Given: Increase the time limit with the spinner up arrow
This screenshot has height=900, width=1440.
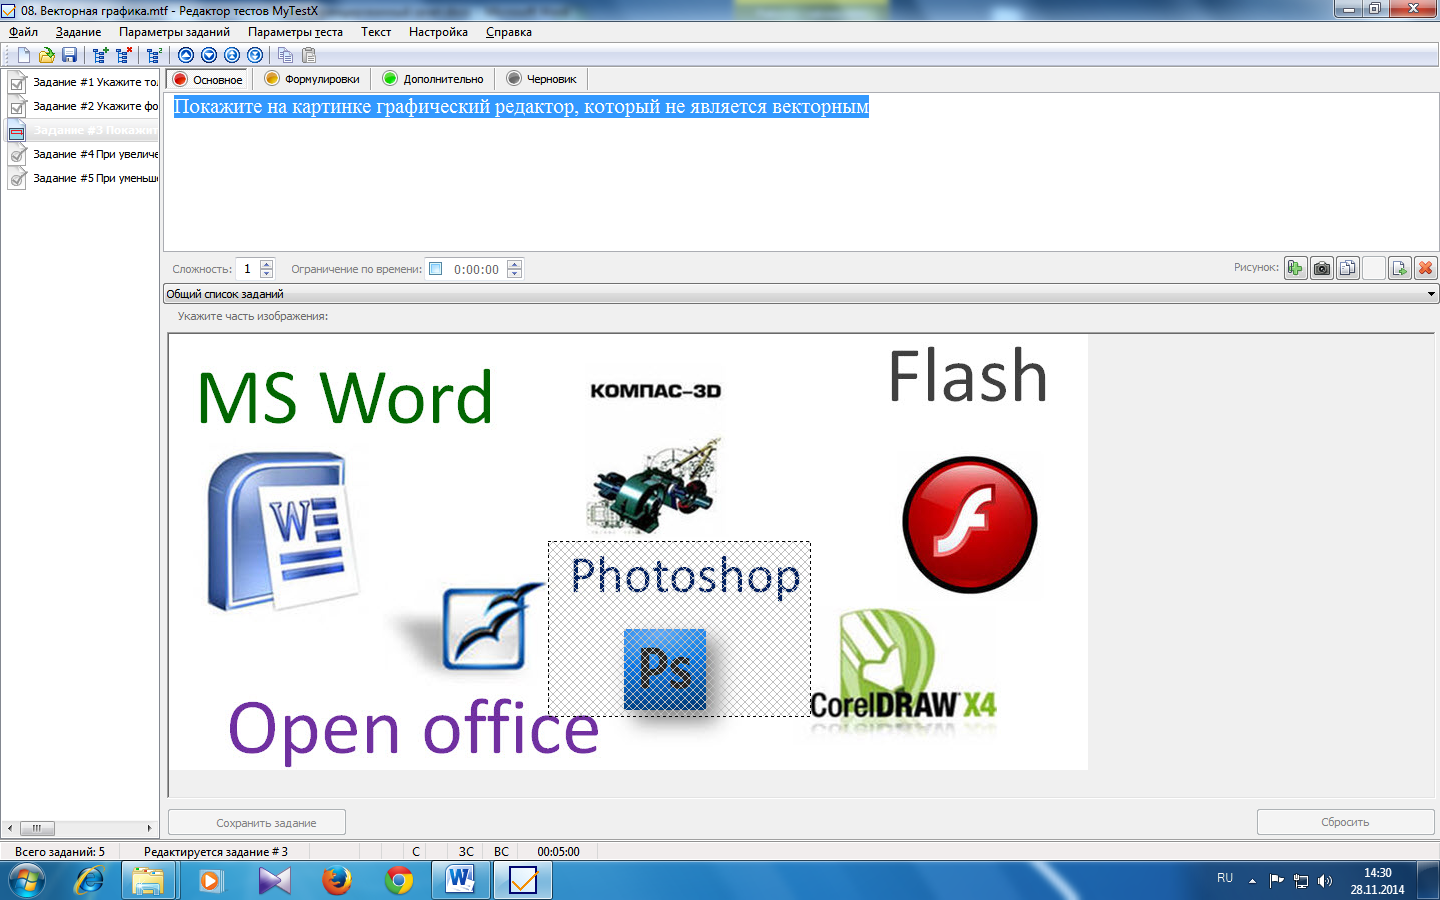Looking at the screenshot, I should 514,264.
